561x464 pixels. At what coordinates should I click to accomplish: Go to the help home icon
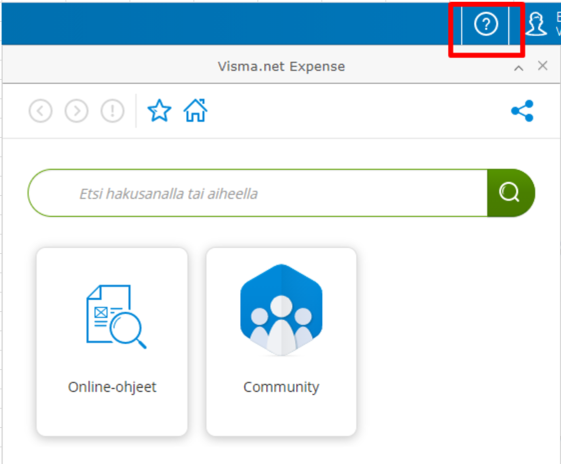[x=195, y=110]
